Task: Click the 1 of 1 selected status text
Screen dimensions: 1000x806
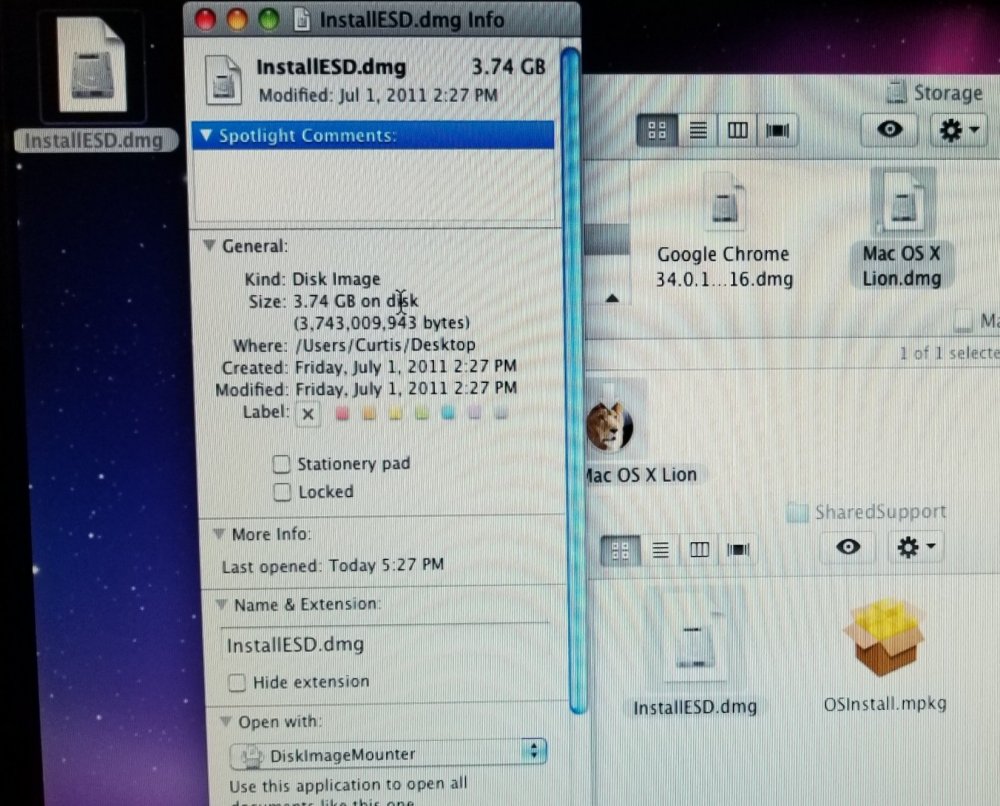Action: click(949, 353)
